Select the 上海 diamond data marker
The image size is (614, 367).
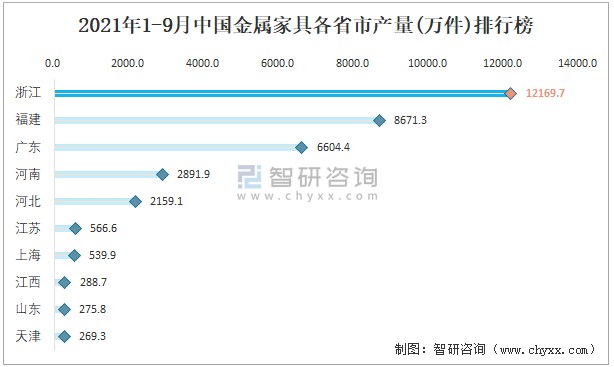[x=74, y=255]
